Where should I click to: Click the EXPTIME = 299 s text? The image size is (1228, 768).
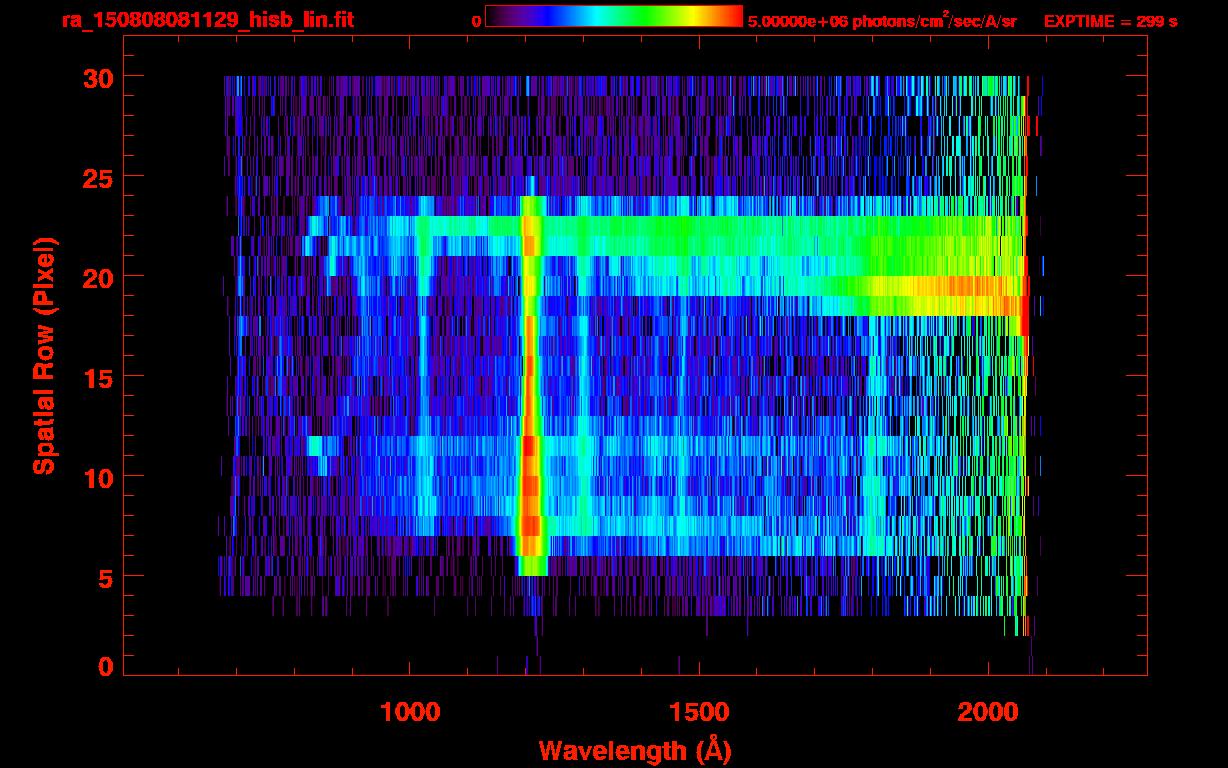[x=1110, y=21]
